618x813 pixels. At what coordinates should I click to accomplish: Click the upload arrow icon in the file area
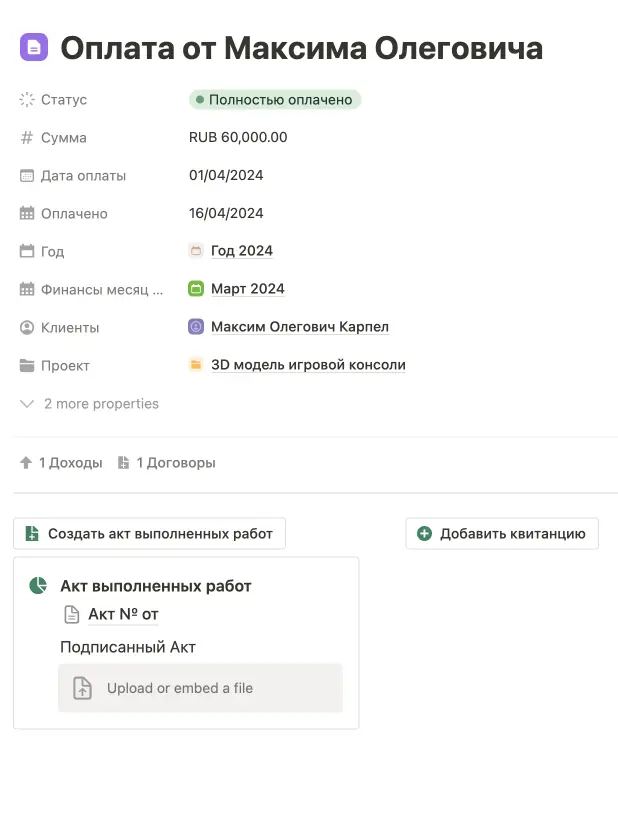click(81, 688)
